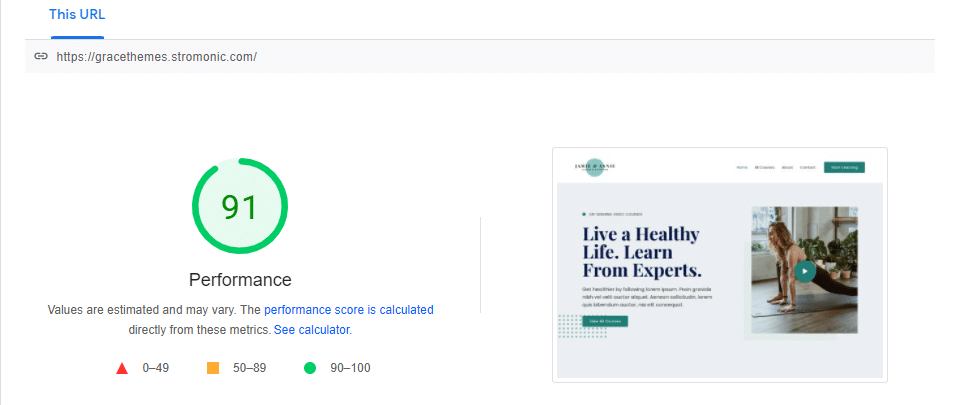Viewport: 957px width, 405px height.
Task: Click the Live a Healthy Life headline
Action: point(642,252)
